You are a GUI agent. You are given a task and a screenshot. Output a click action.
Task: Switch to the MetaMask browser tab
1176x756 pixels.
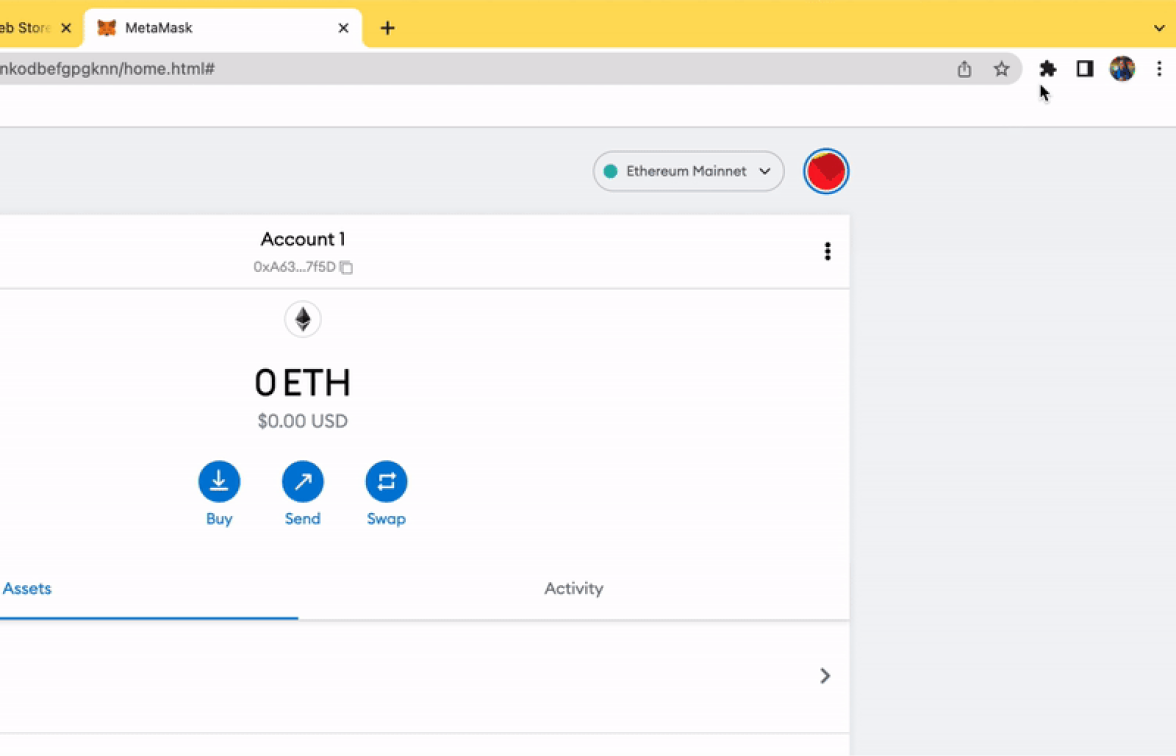point(223,28)
